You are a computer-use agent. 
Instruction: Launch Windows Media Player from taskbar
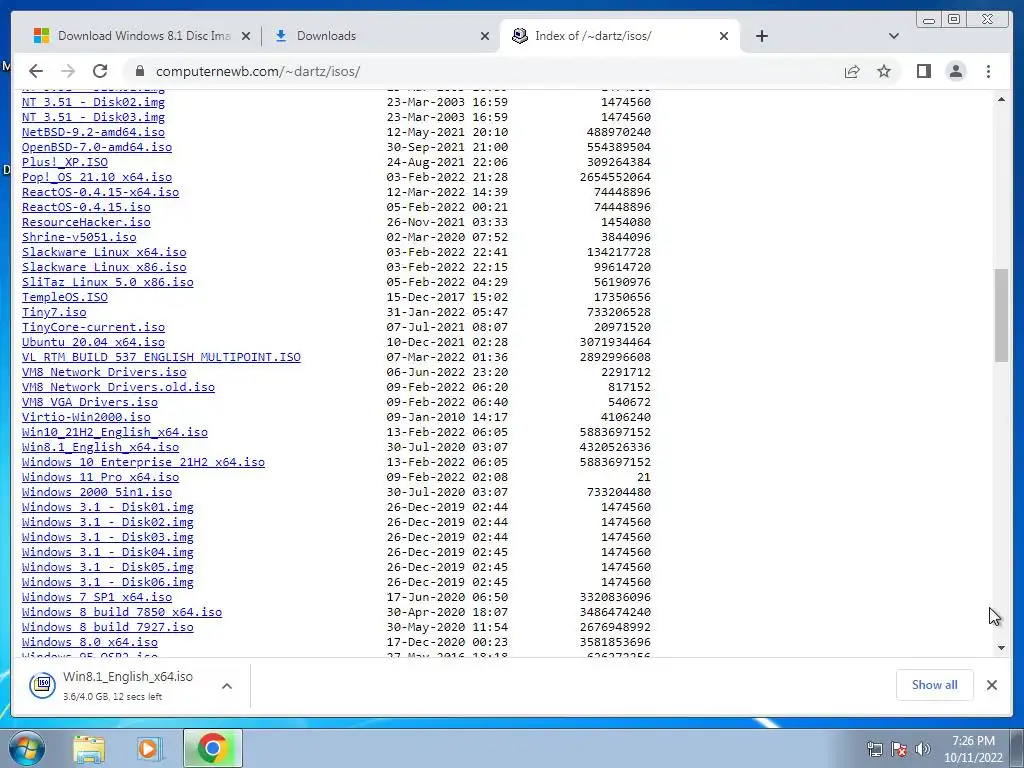149,748
